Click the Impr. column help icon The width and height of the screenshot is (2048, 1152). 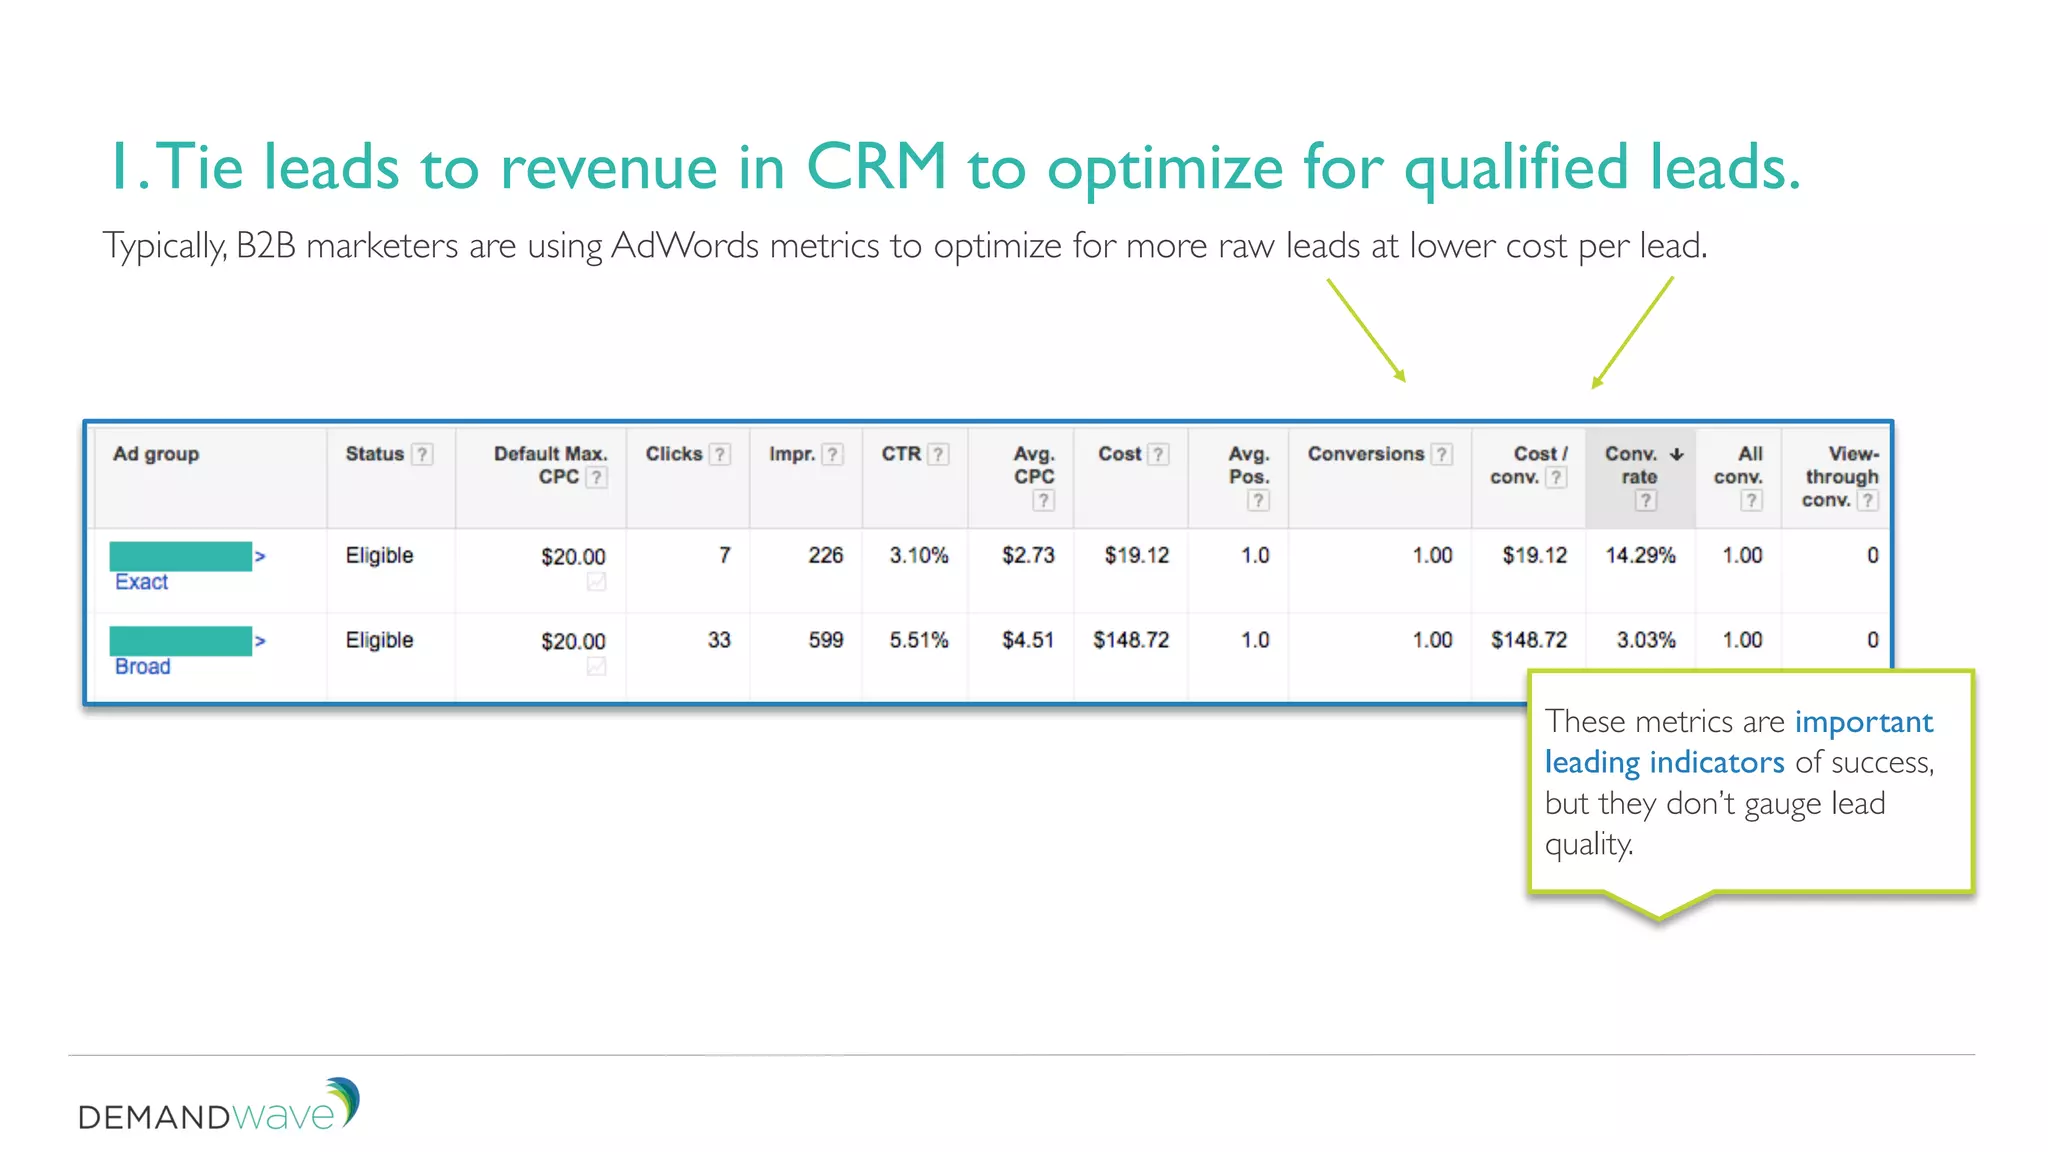tap(832, 454)
